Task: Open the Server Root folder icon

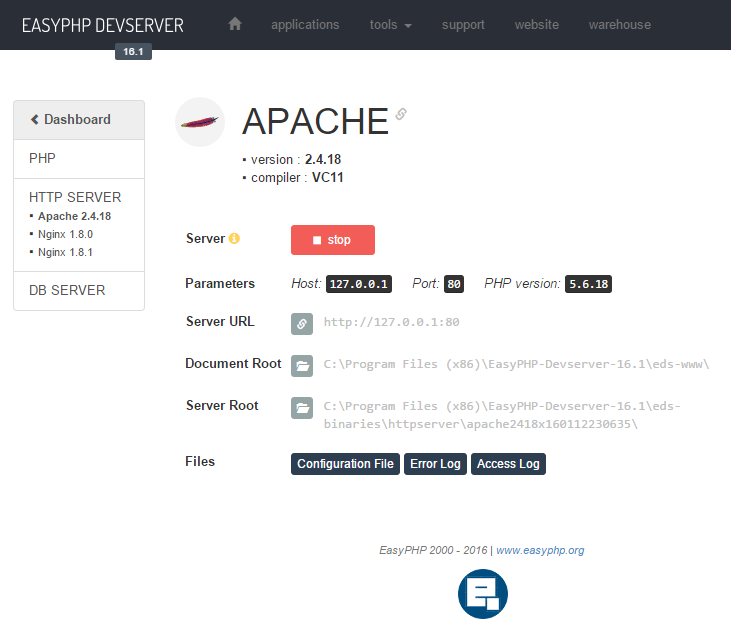Action: (302, 408)
